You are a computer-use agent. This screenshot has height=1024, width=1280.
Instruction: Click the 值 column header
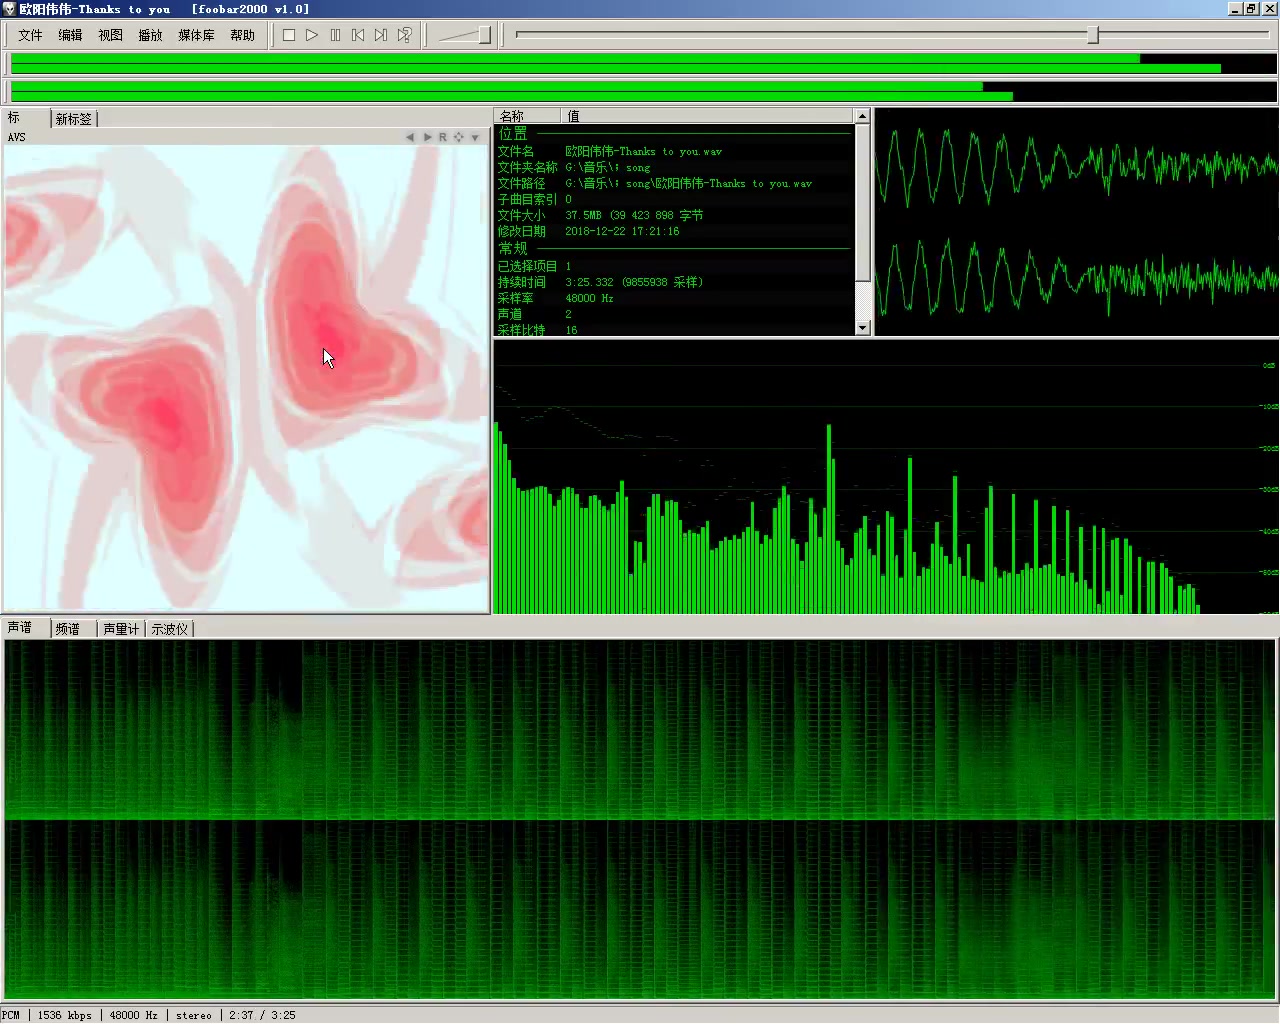click(x=707, y=116)
